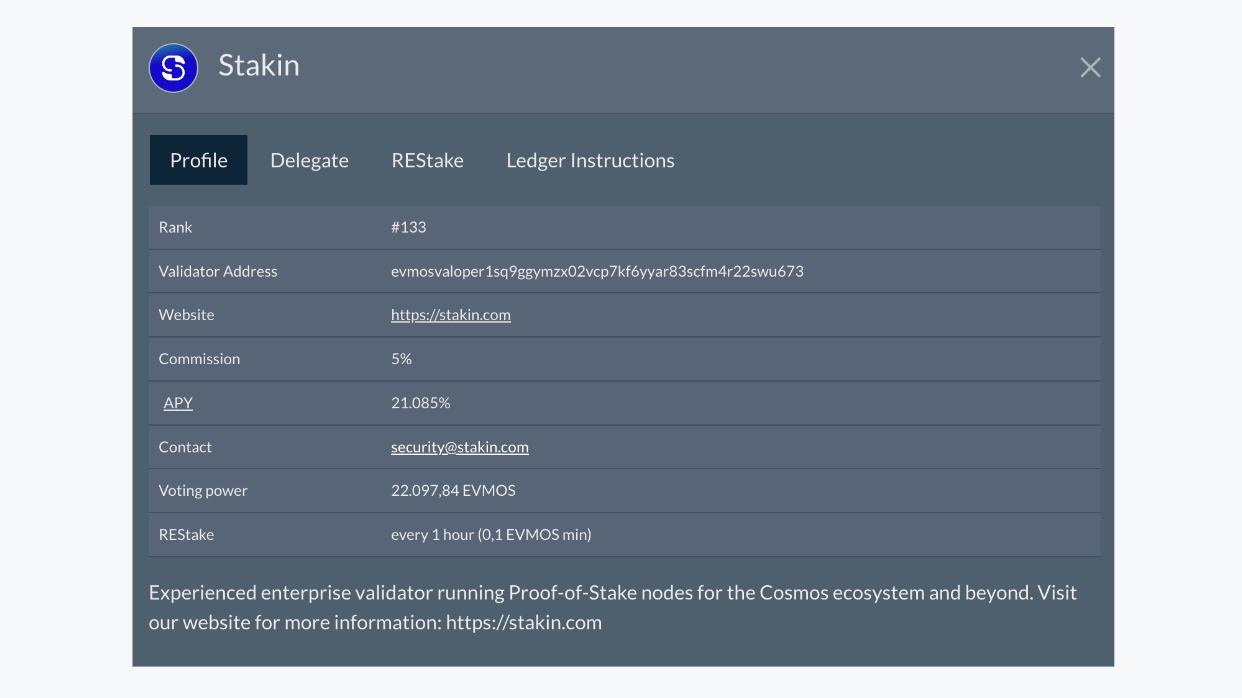Click the evmosvaloper validator address text
Screen dimensions: 1242x698
(597, 271)
